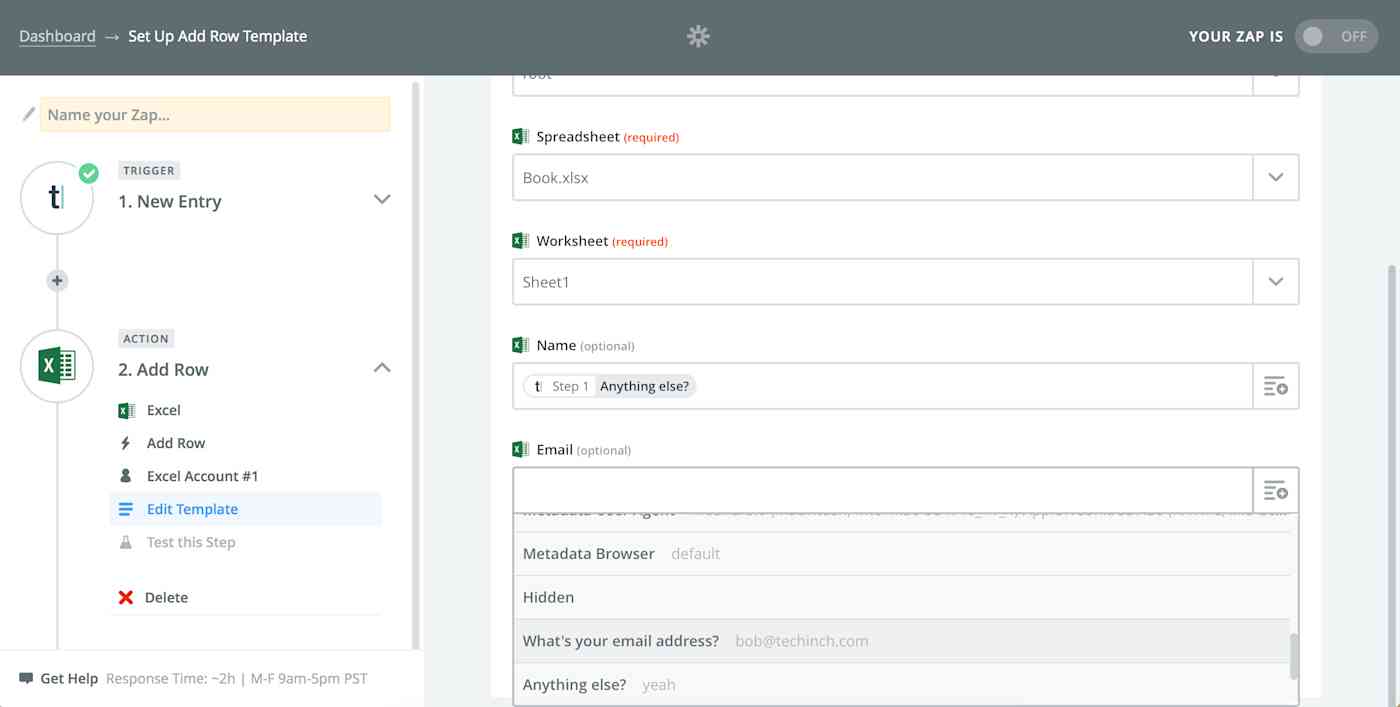Click the field list dropdown scrollbar thumb
Image resolution: width=1400 pixels, height=707 pixels.
click(x=1294, y=656)
